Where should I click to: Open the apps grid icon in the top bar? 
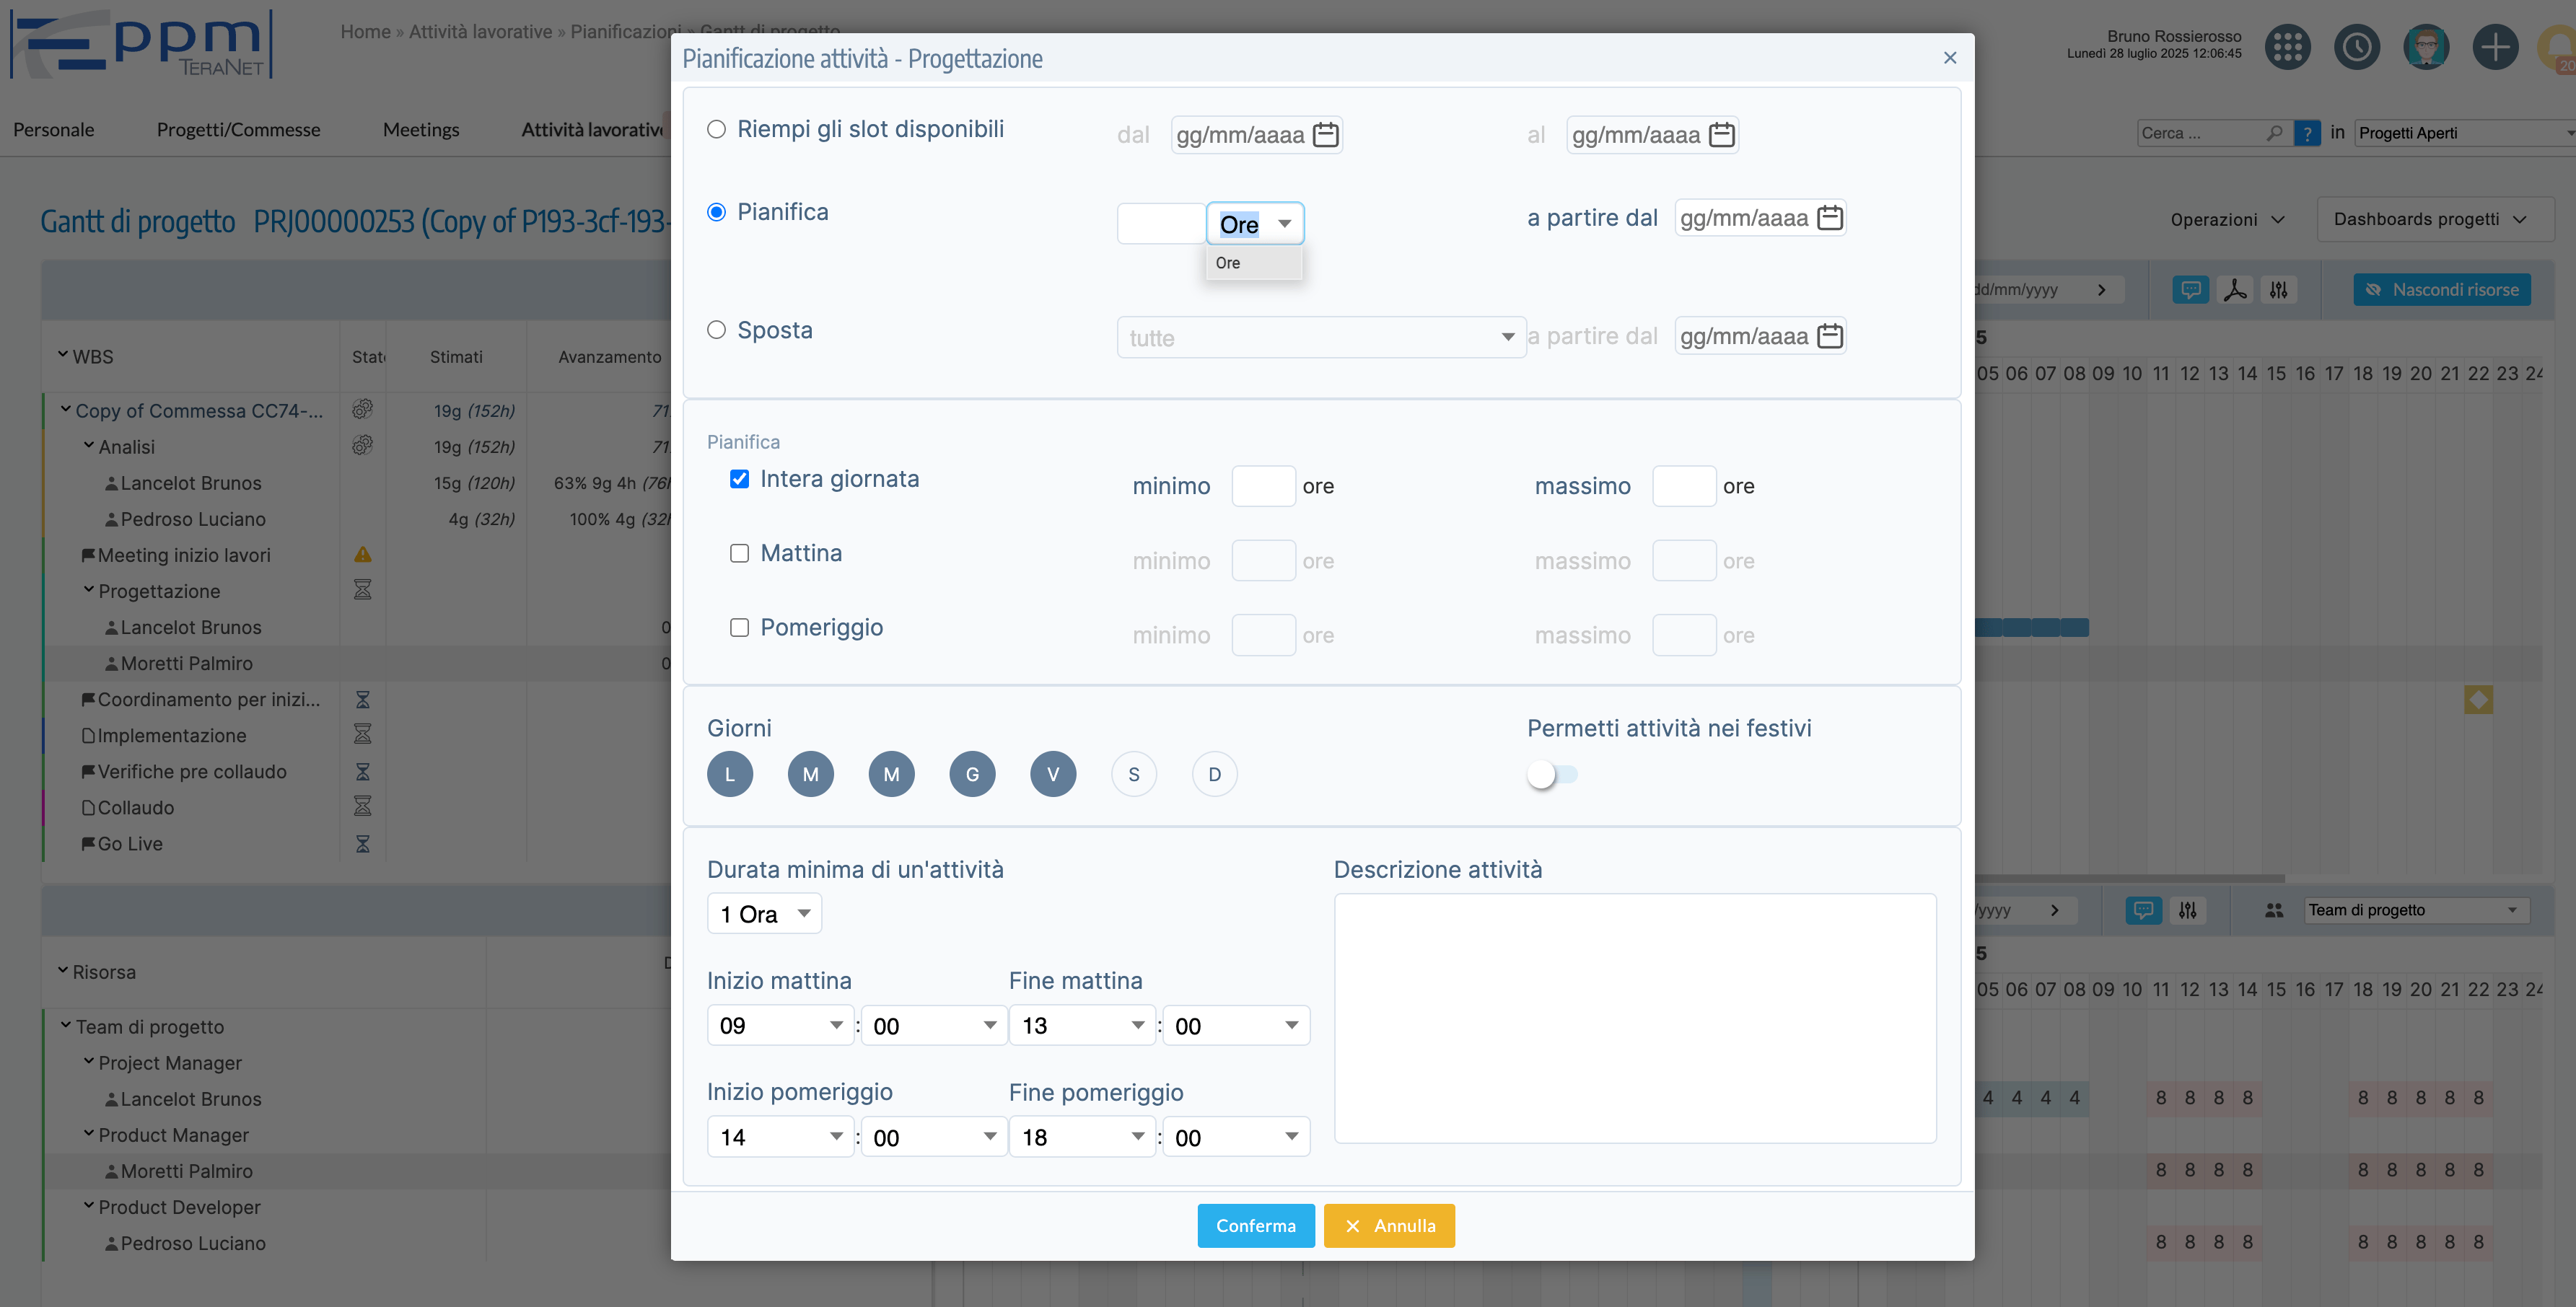point(2288,46)
